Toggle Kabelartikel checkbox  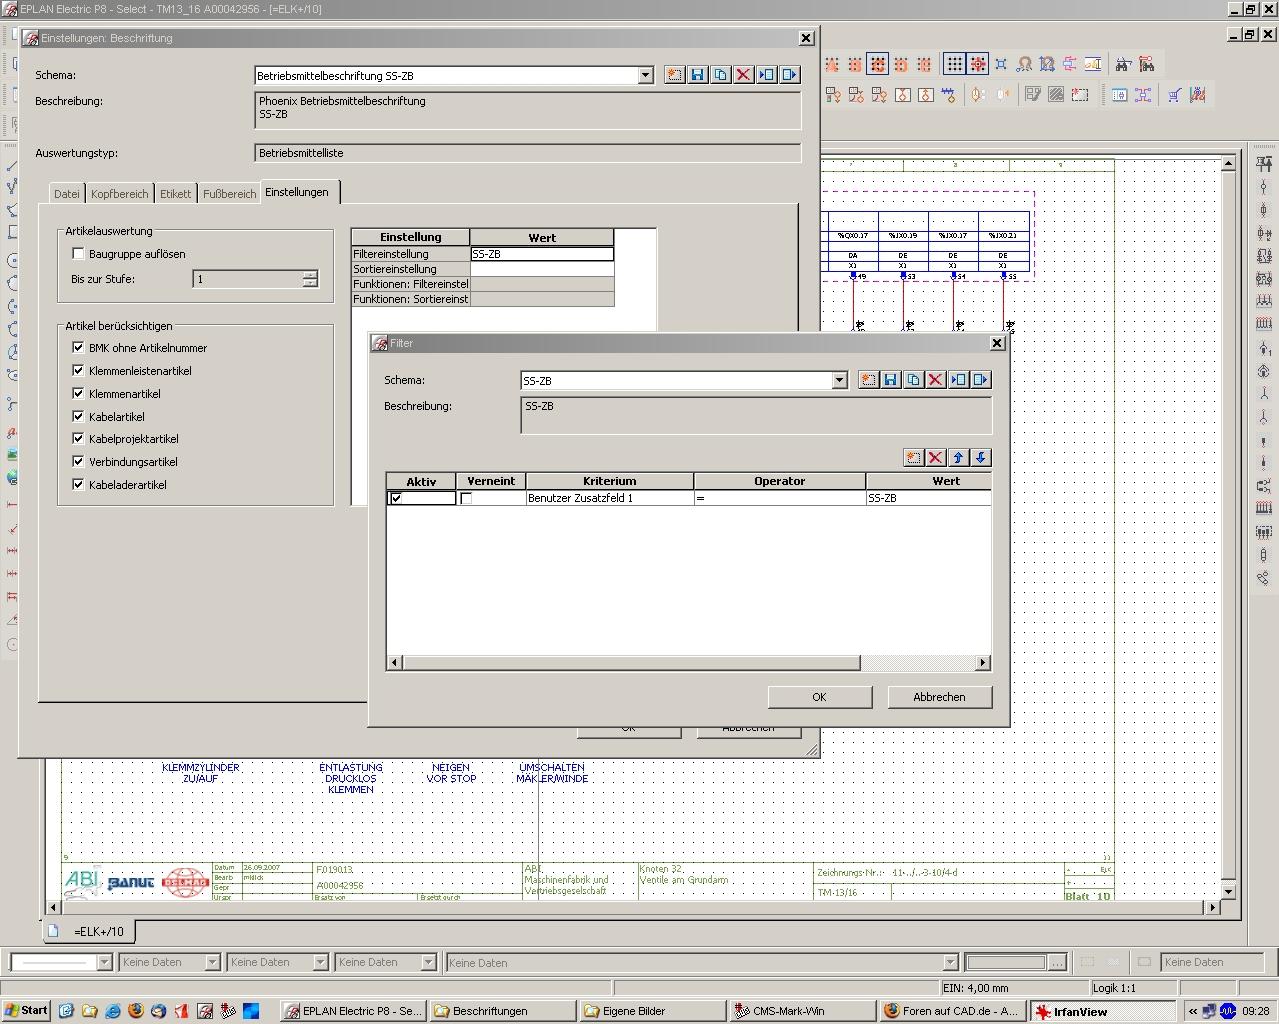(x=79, y=416)
